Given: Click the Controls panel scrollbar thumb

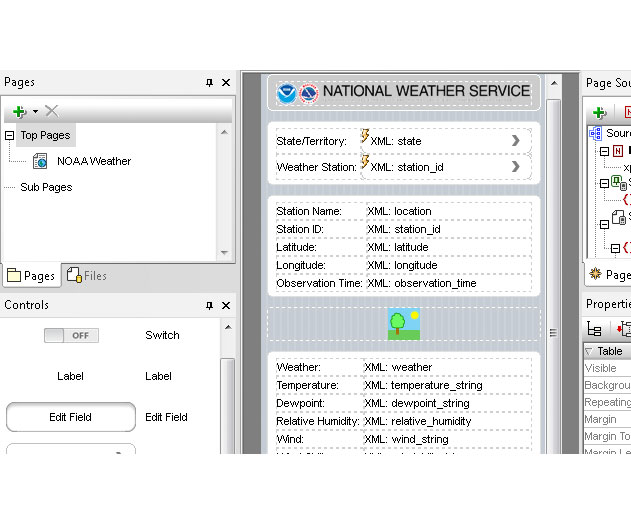Looking at the screenshot, I should [x=228, y=406].
